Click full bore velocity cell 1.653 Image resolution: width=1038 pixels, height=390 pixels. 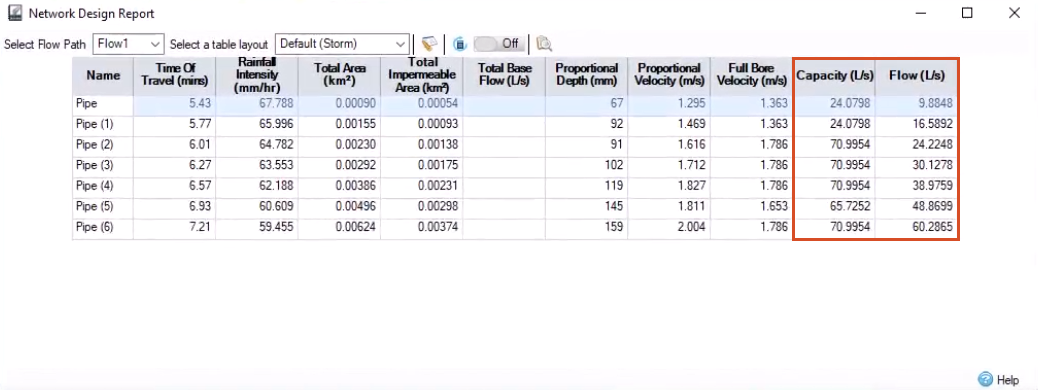click(x=751, y=207)
